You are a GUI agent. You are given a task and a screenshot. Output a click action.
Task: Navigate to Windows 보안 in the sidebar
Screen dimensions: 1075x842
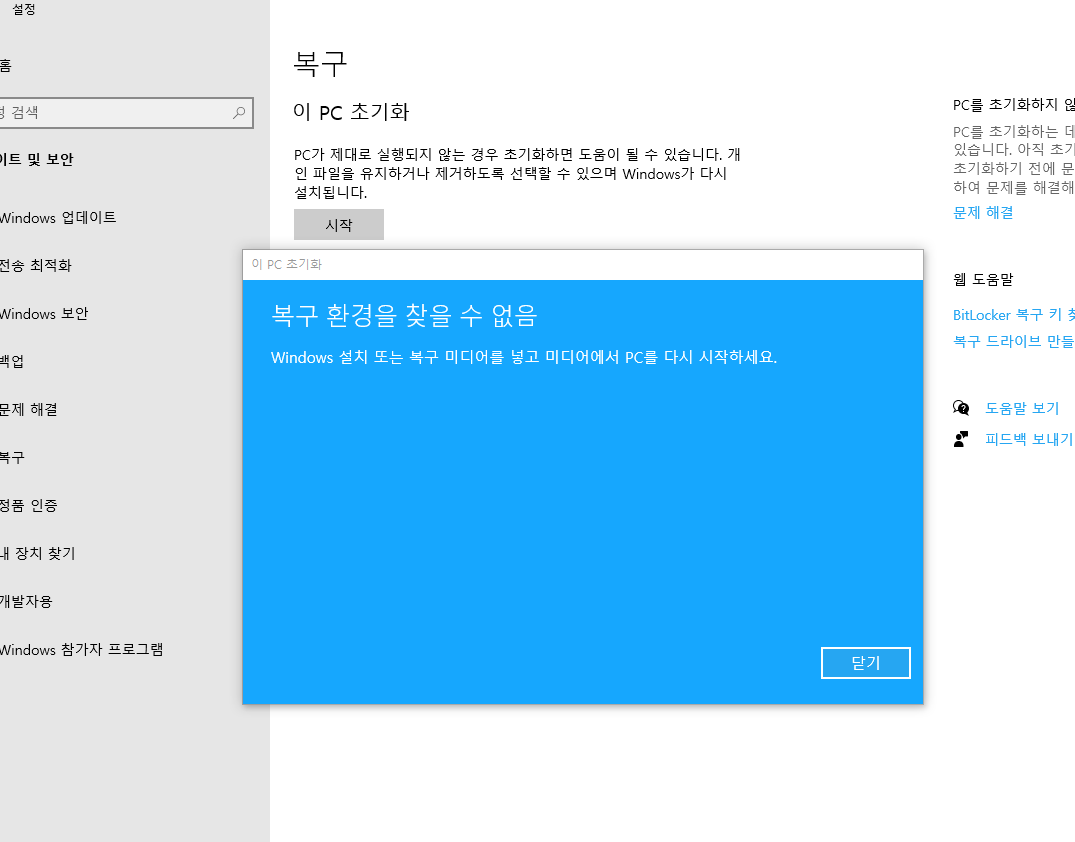point(45,313)
